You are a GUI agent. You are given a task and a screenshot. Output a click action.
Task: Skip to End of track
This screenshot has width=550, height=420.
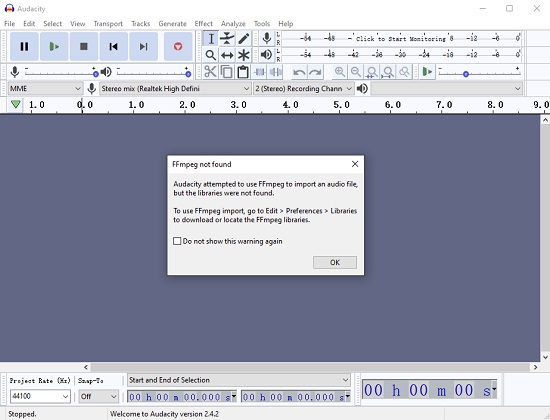(143, 47)
